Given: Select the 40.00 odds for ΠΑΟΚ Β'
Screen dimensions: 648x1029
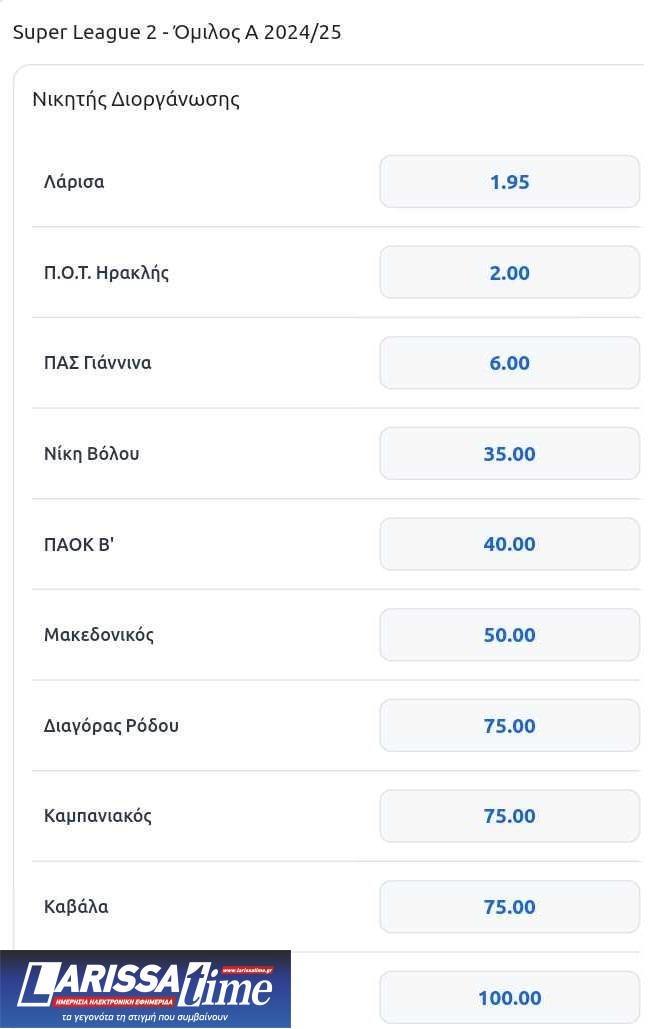Looking at the screenshot, I should (x=509, y=544).
